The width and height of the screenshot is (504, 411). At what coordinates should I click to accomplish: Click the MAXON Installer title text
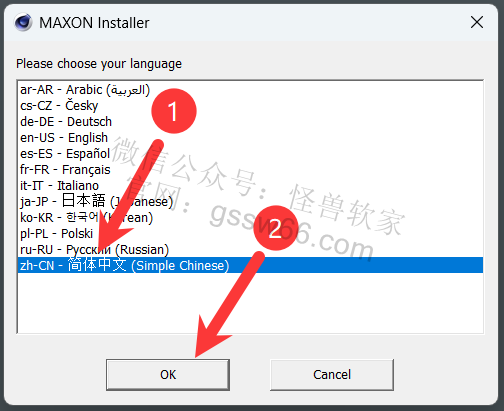pyautogui.click(x=94, y=23)
